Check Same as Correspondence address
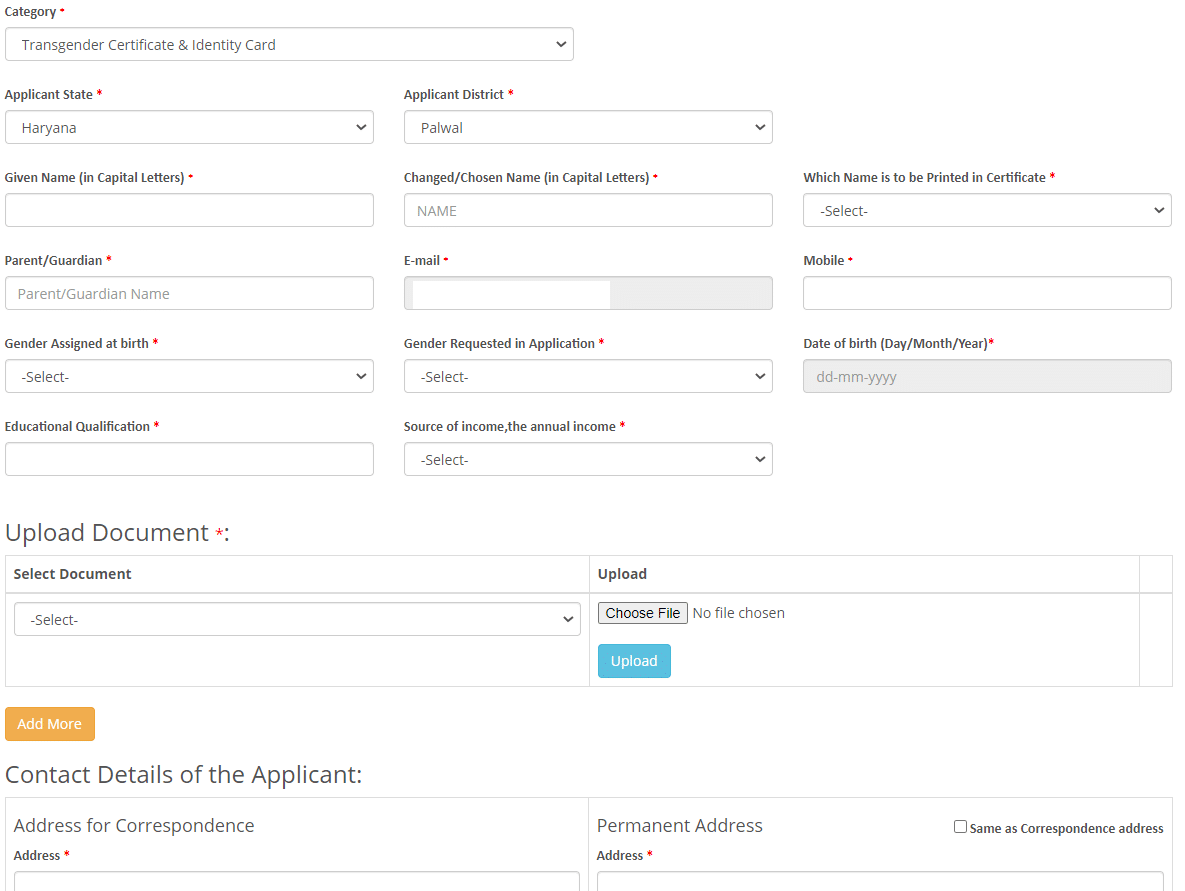The width and height of the screenshot is (1185, 891). pyautogui.click(x=961, y=827)
